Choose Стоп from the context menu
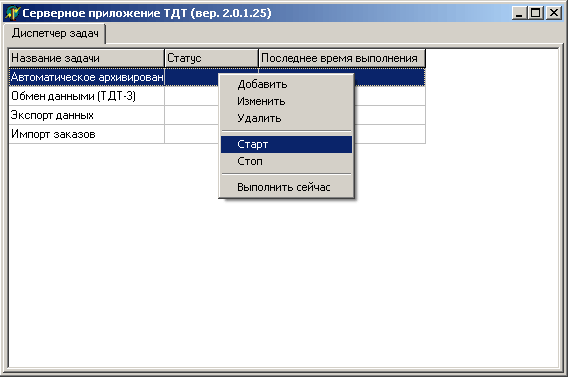 286,161
